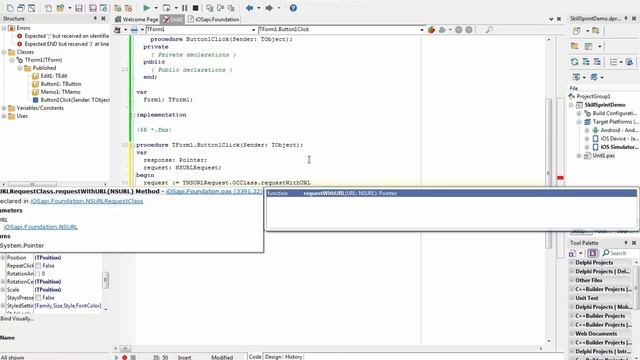Open the Run button dropdown arrow
Screen dimensions: 640x360
[x=156, y=8]
